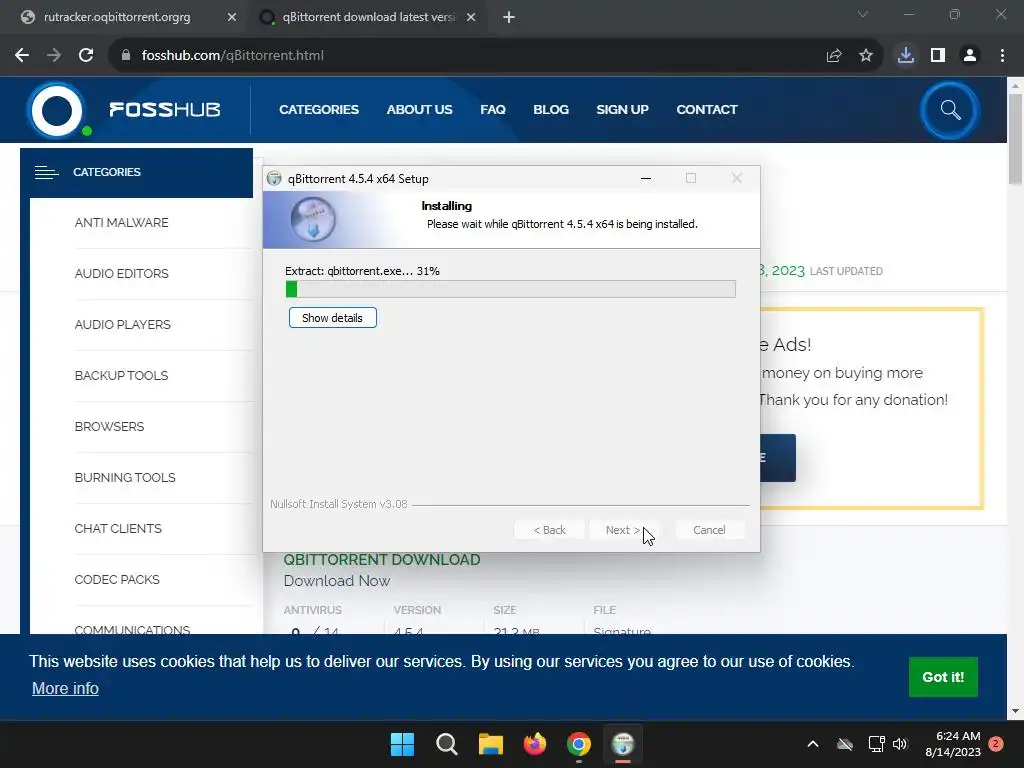Click the share page icon in address bar
This screenshot has height=768, width=1024.
[x=834, y=56]
